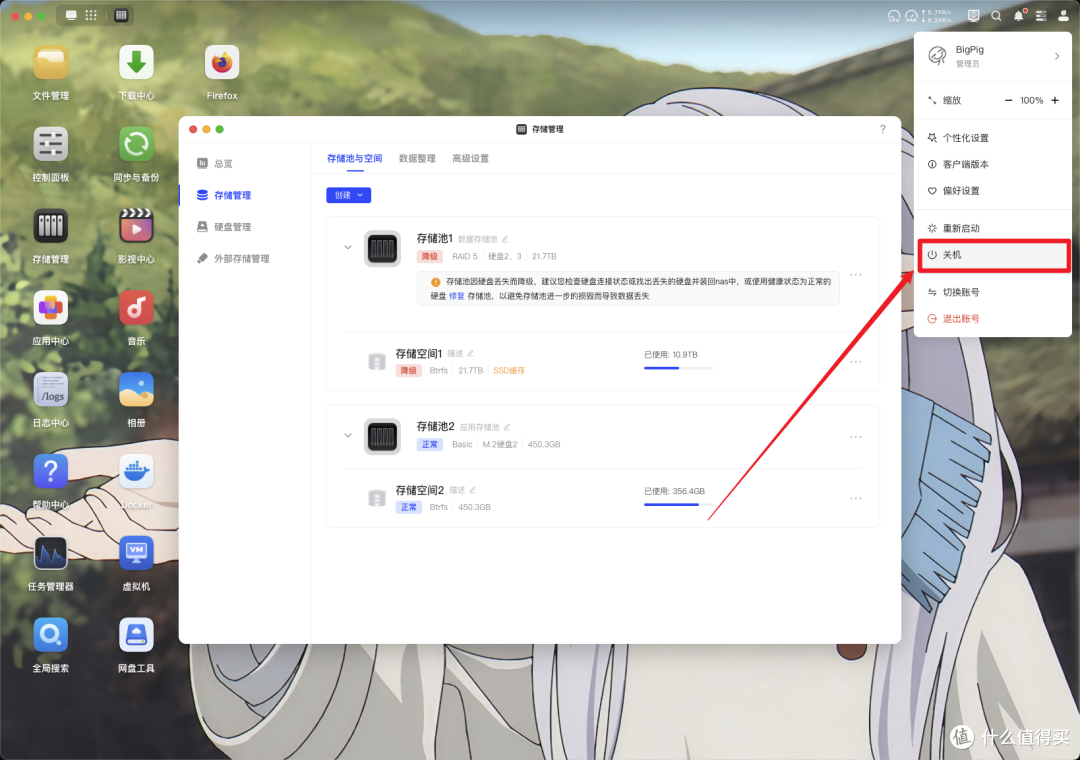Open the 应用中心 desktop icon
Image resolution: width=1080 pixels, height=760 pixels.
click(x=50, y=309)
